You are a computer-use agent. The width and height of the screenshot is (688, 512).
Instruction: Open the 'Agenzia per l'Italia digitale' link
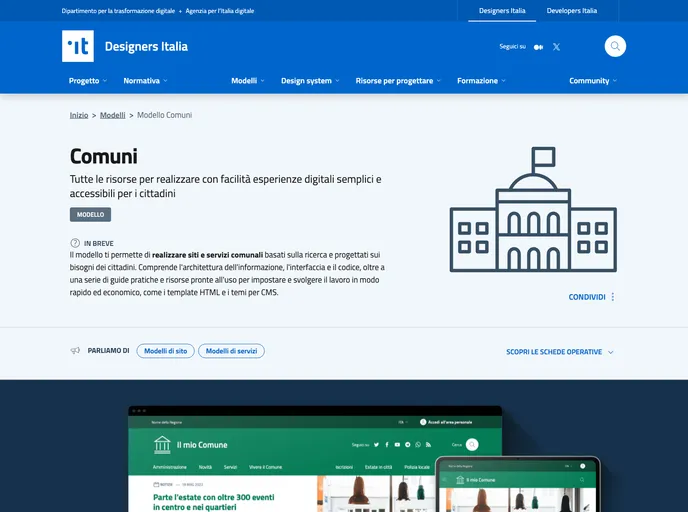[x=213, y=11]
